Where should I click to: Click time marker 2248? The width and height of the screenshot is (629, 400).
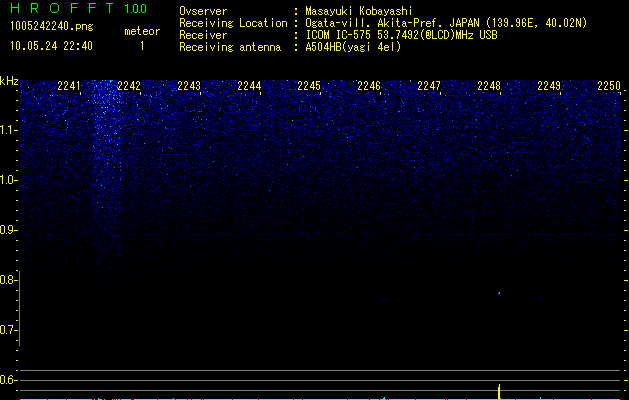(489, 86)
